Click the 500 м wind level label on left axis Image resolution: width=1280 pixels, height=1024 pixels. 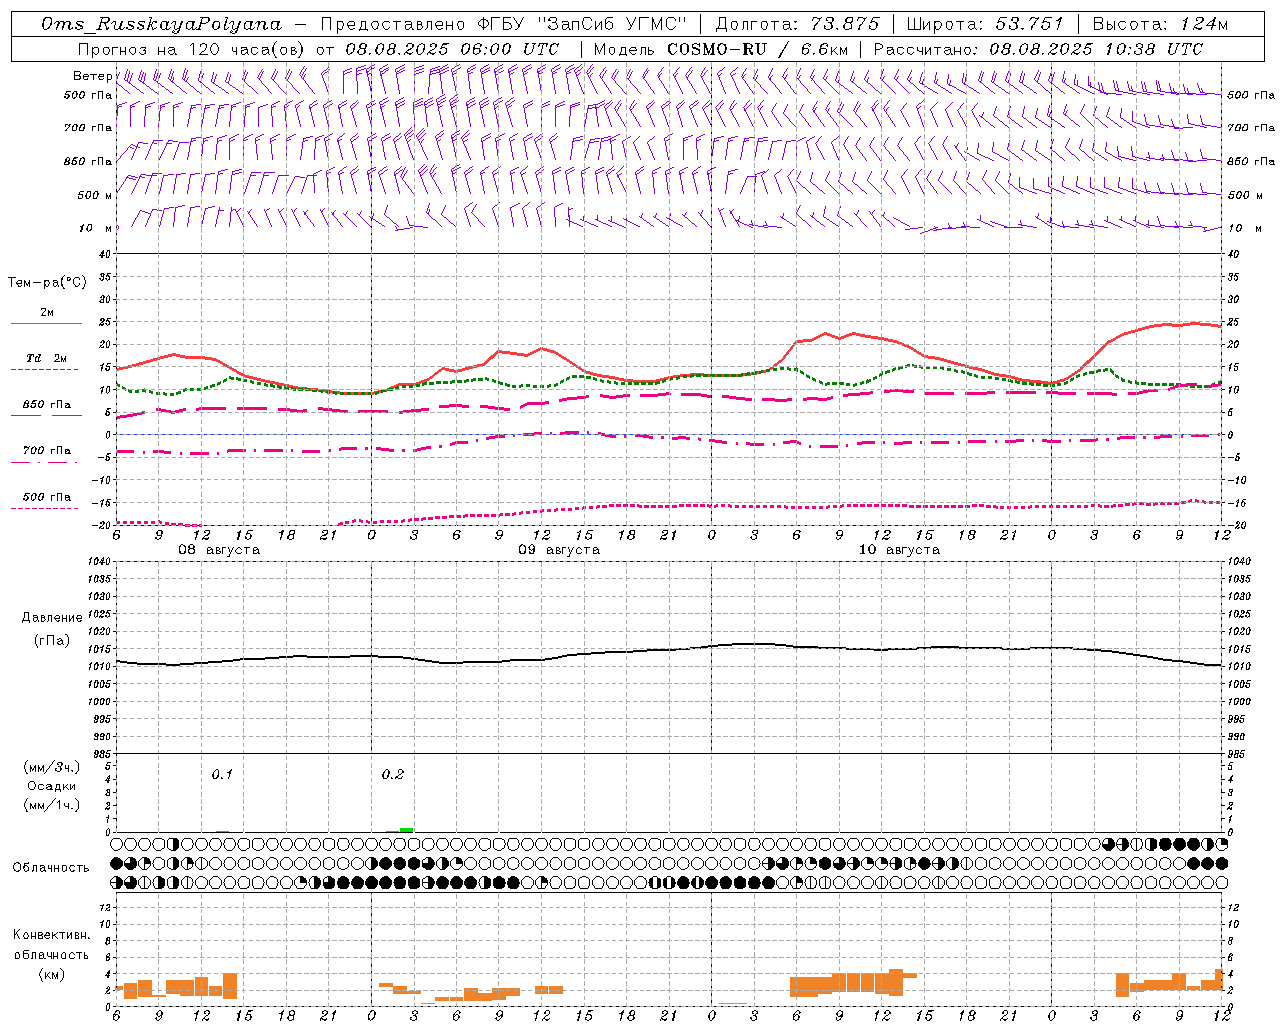click(95, 195)
